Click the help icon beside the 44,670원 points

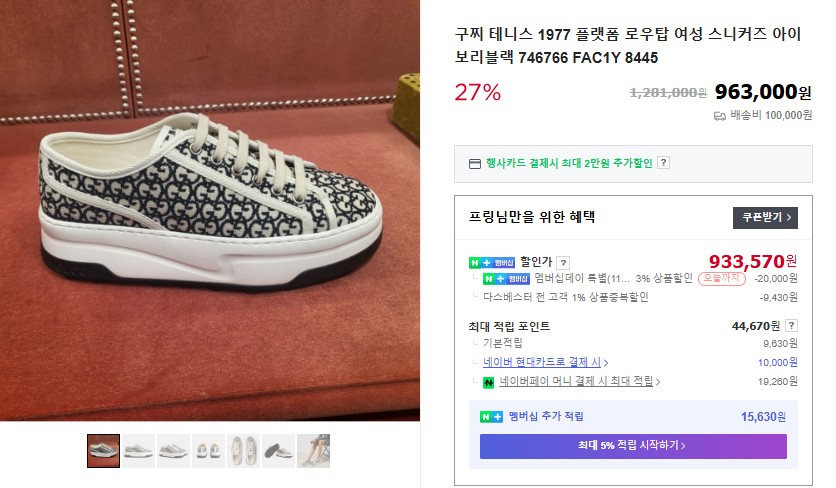pos(792,326)
